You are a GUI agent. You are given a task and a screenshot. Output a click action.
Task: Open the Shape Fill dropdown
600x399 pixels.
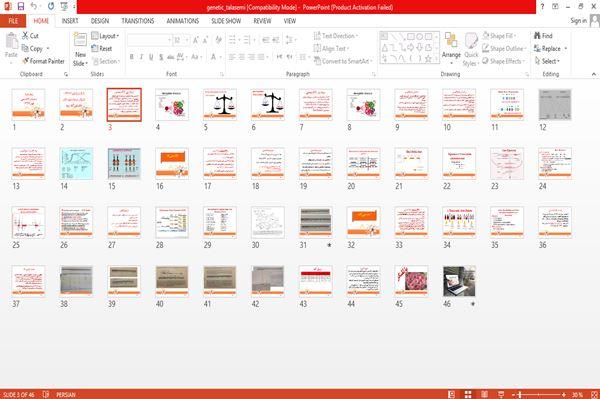[x=499, y=36]
